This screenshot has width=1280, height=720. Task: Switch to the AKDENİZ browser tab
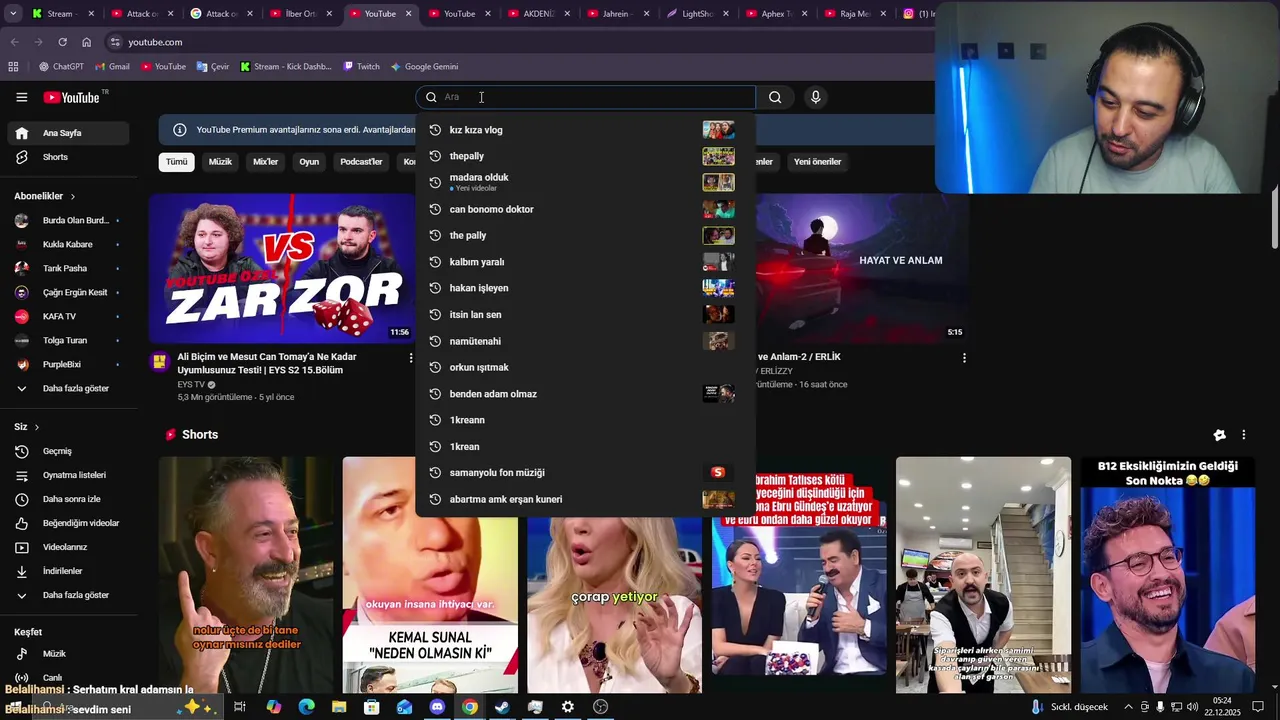(539, 14)
